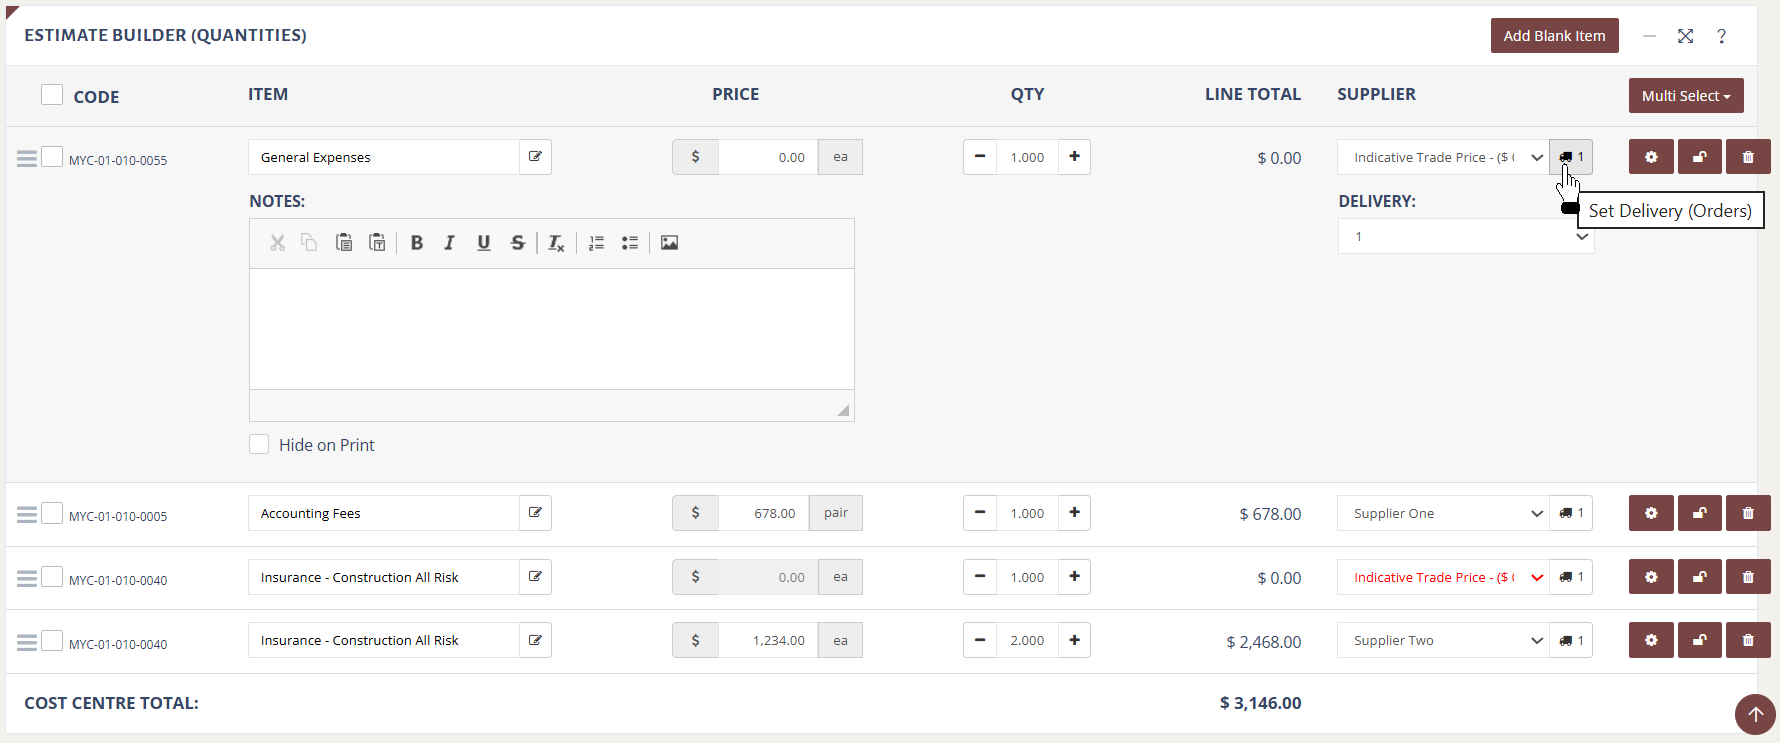The height and width of the screenshot is (743, 1780).
Task: Increase quantity for Accounting Fees
Action: click(1074, 513)
